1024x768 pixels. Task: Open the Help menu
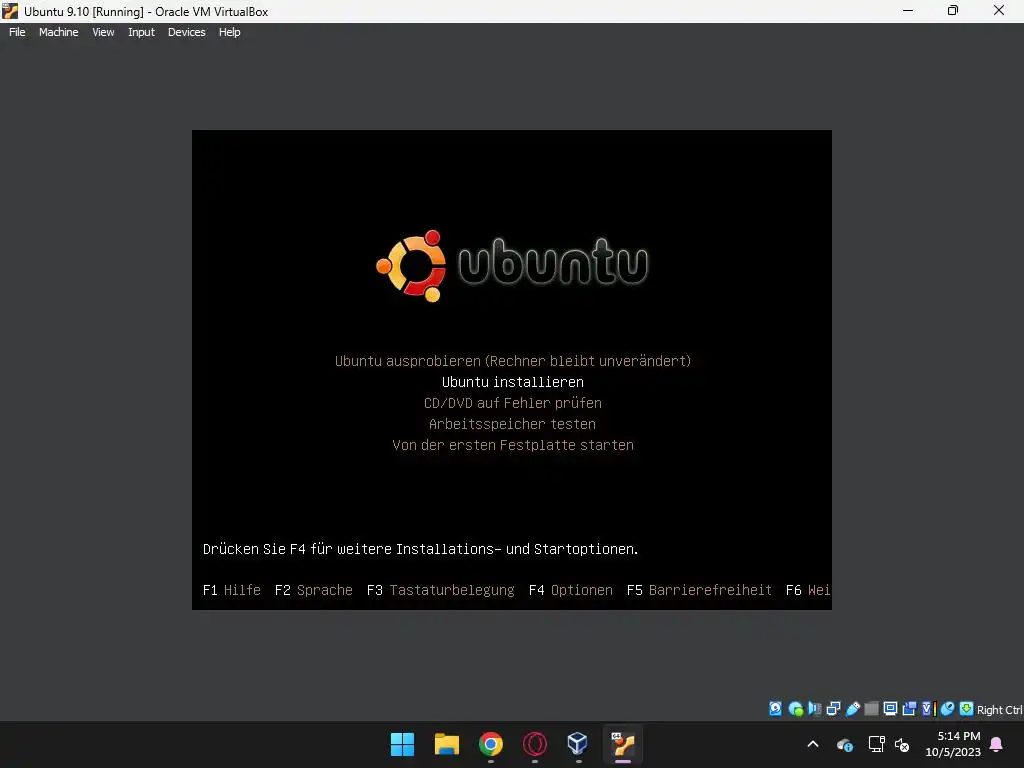pos(229,32)
